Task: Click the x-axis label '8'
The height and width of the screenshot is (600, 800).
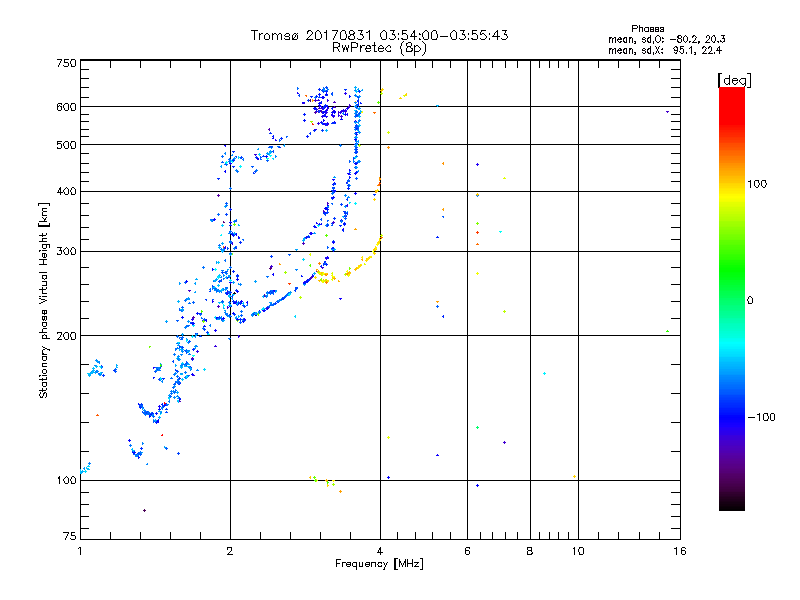Action: pyautogui.click(x=530, y=551)
